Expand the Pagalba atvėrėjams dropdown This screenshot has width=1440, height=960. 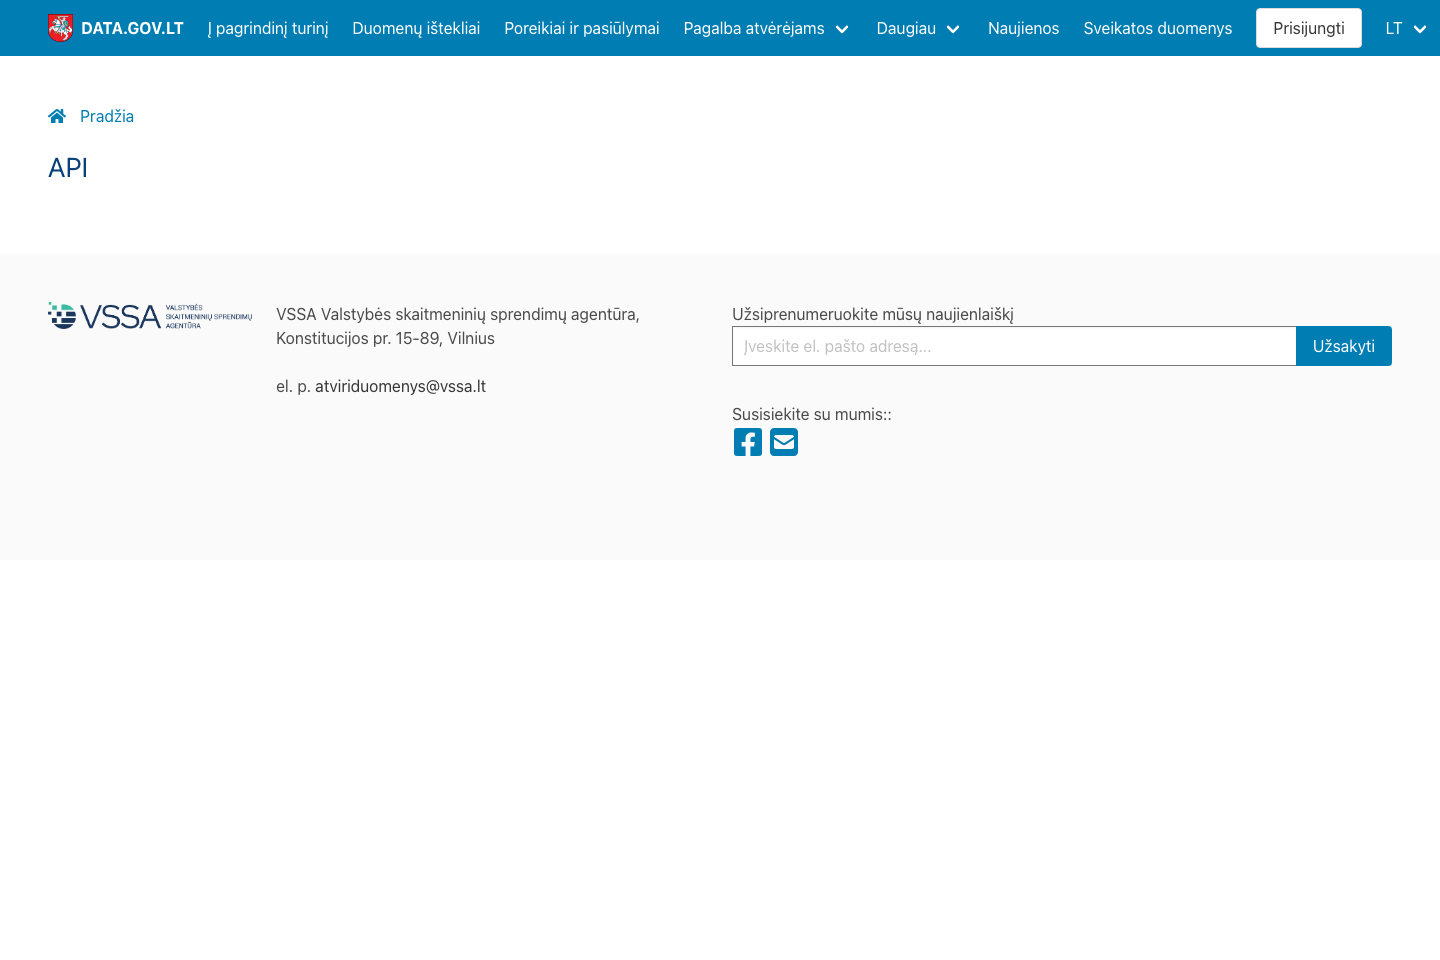[766, 28]
